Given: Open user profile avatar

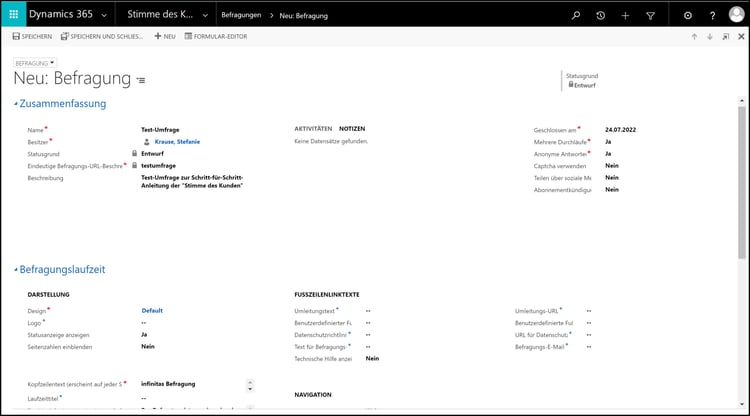Looking at the screenshot, I should [x=737, y=14].
